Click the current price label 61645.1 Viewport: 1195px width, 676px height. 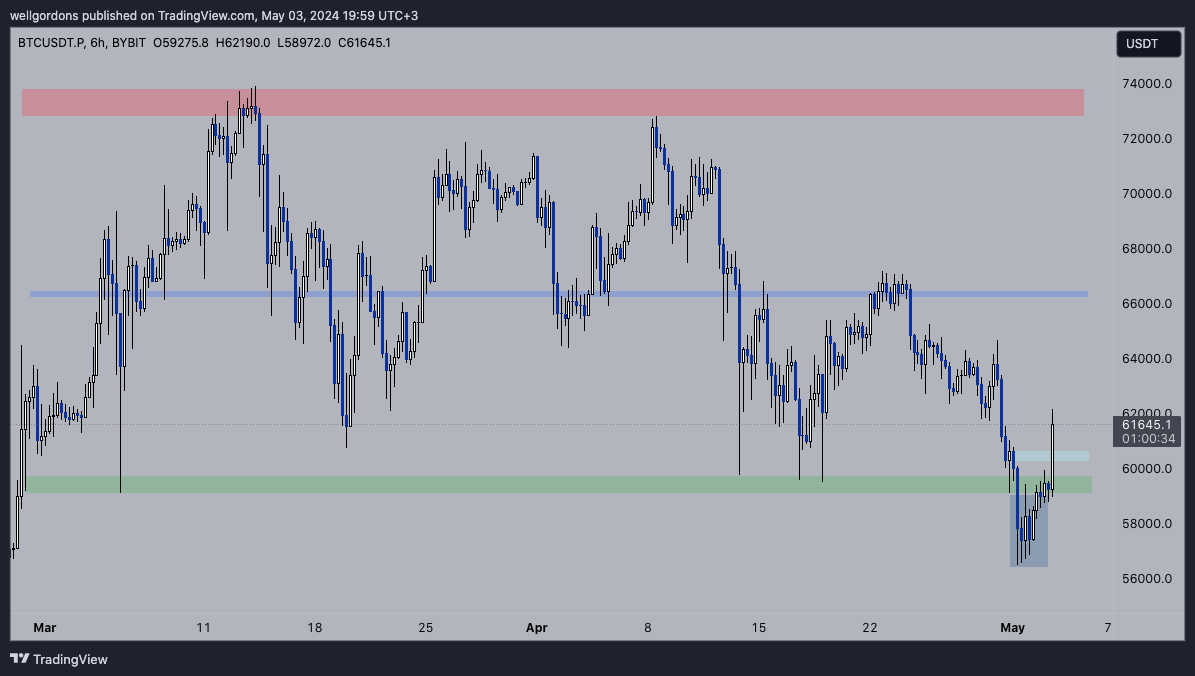pos(1147,425)
